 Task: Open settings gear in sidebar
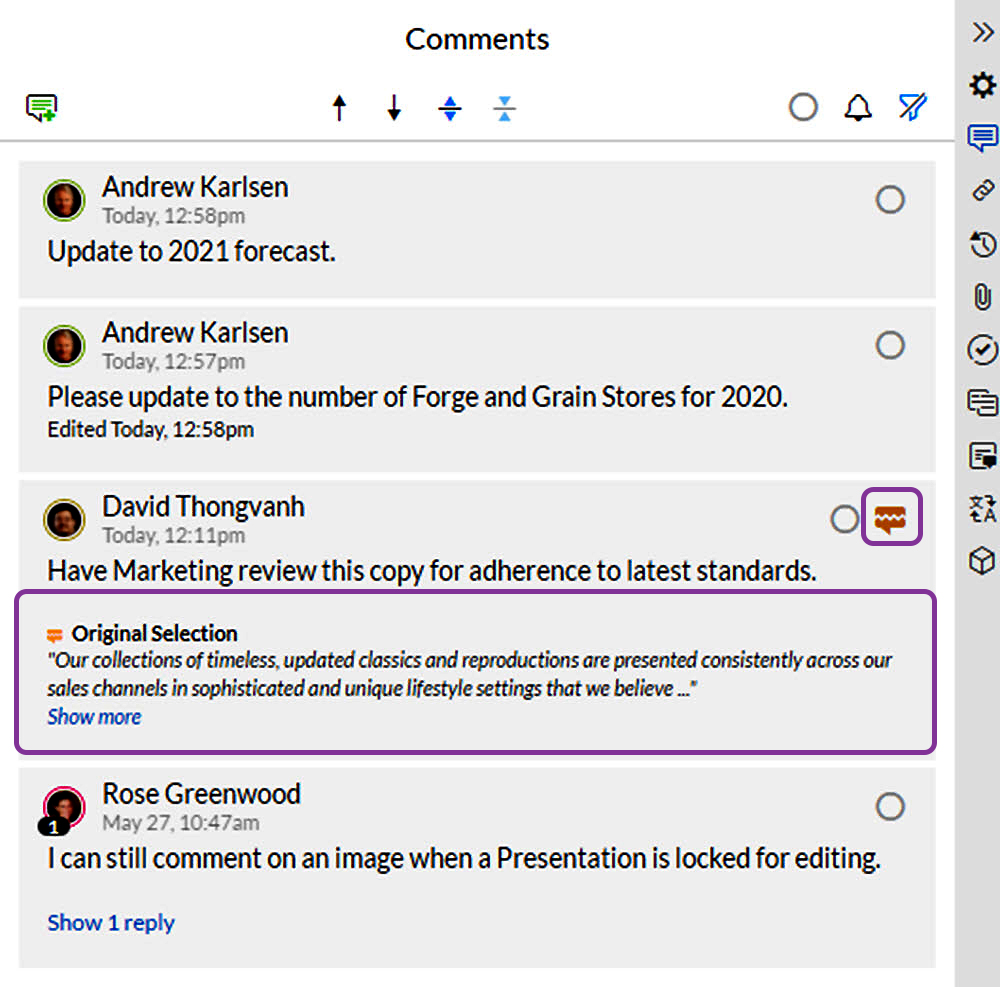pyautogui.click(x=983, y=84)
